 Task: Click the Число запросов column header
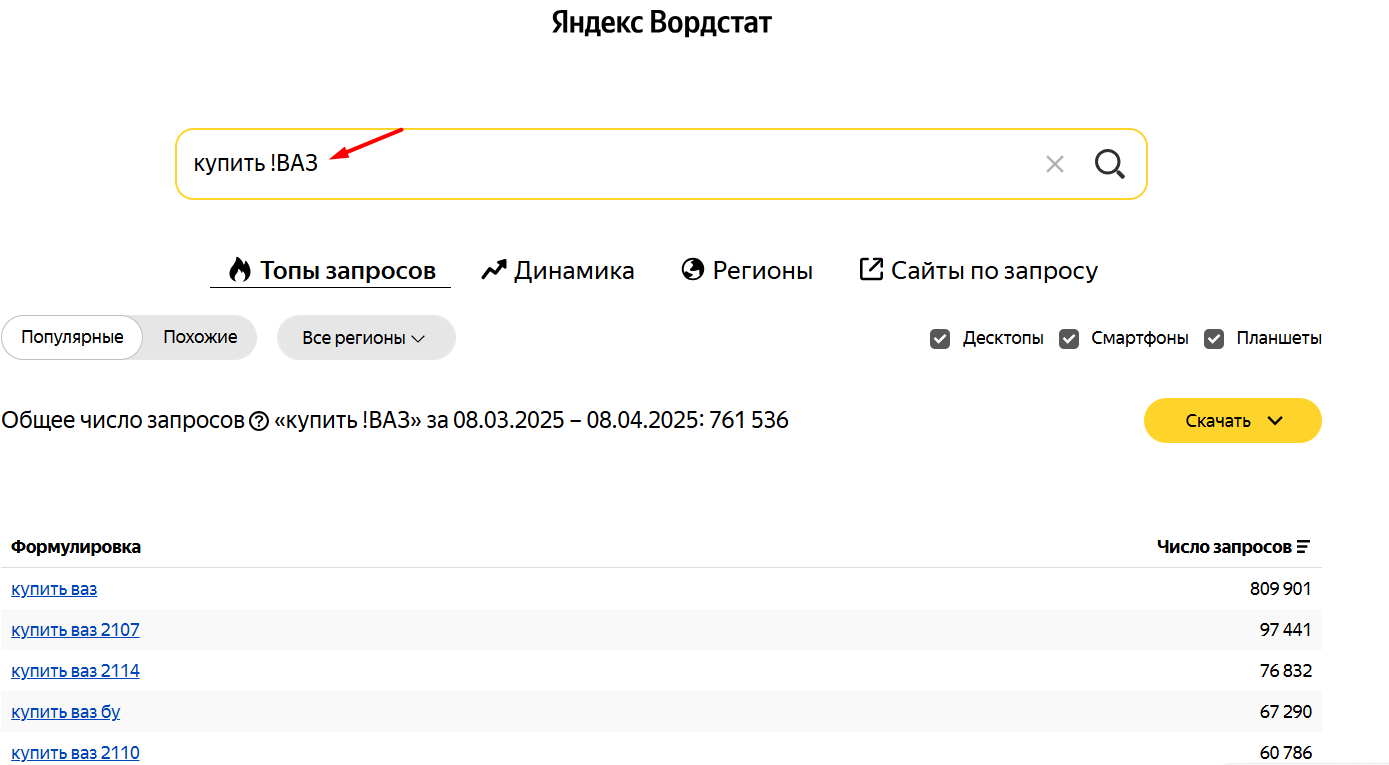click(1224, 547)
